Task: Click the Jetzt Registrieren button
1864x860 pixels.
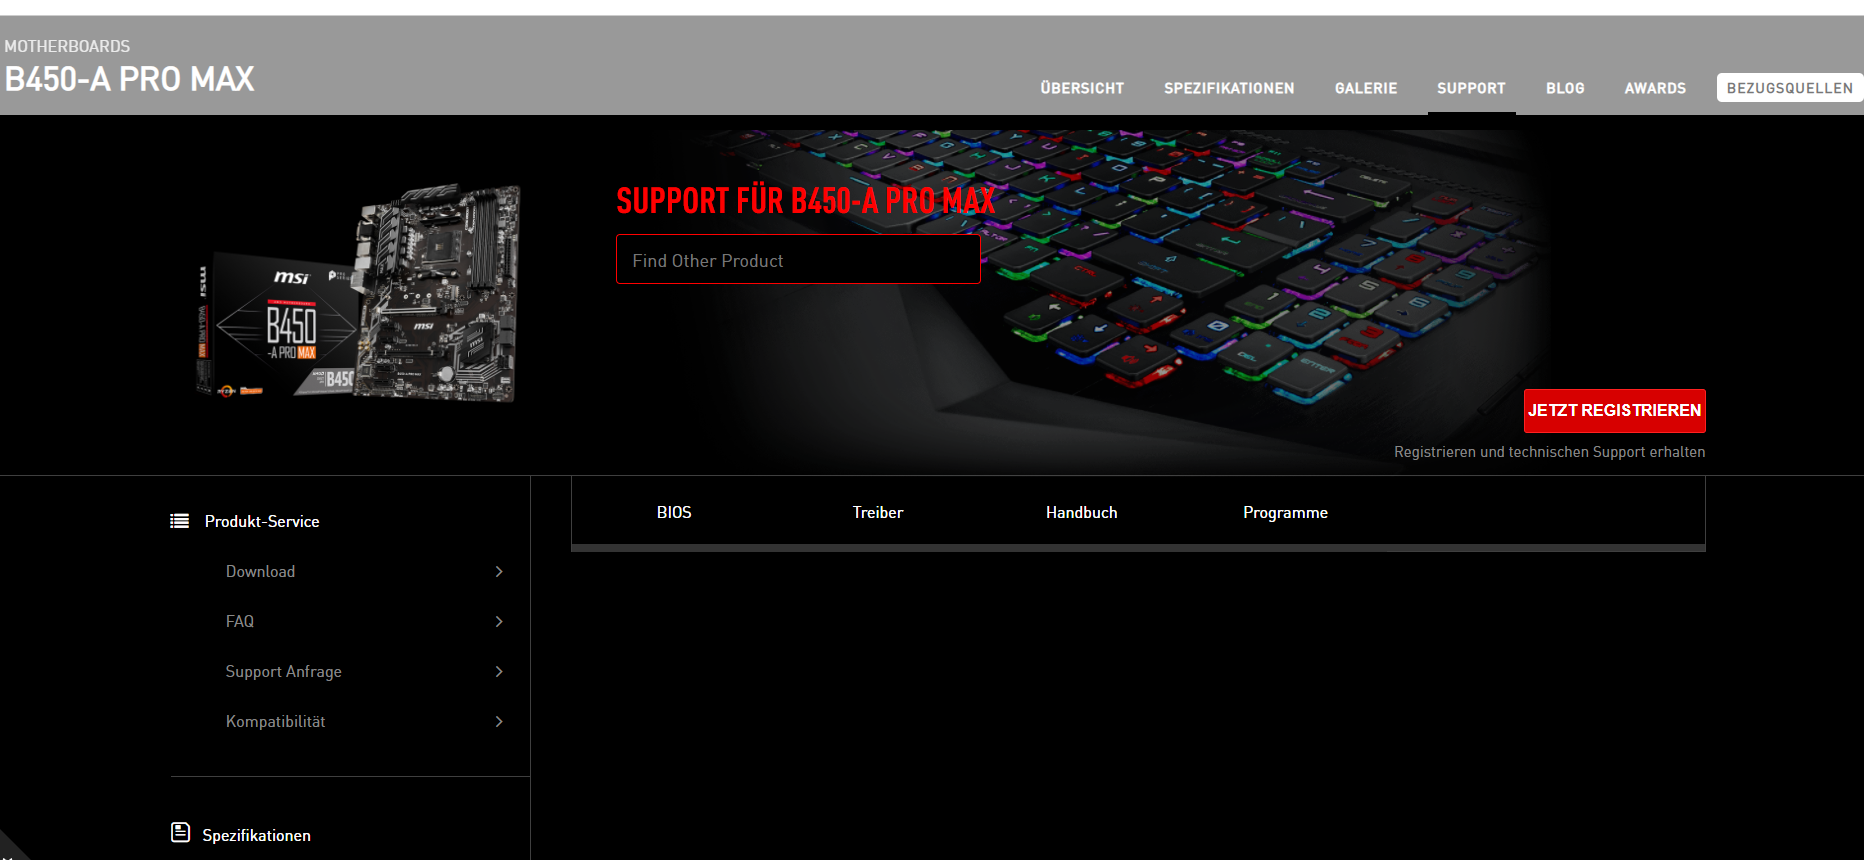Action: 1615,411
